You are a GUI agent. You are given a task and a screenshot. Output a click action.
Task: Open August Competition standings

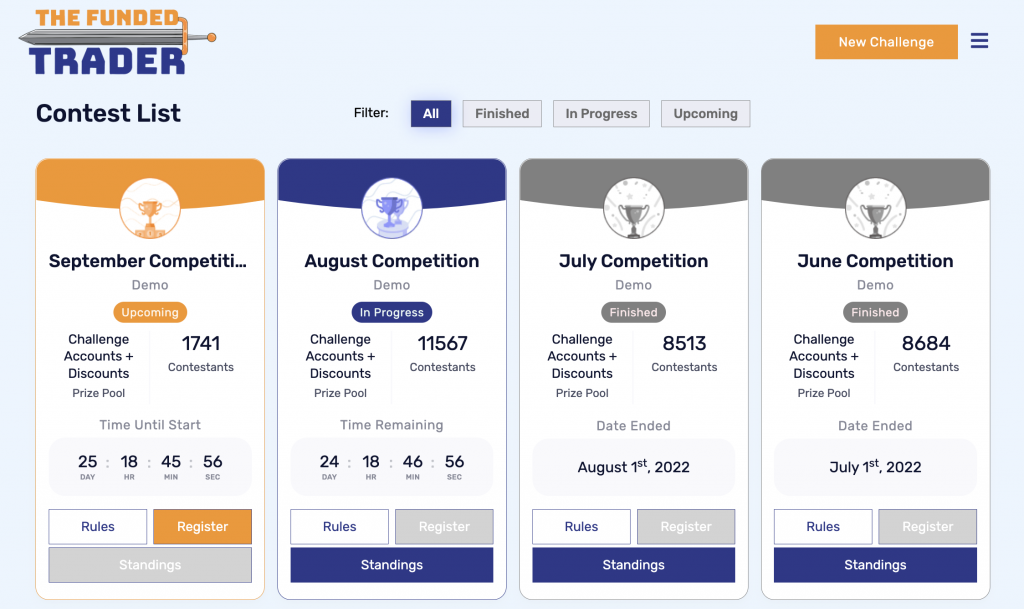click(392, 565)
